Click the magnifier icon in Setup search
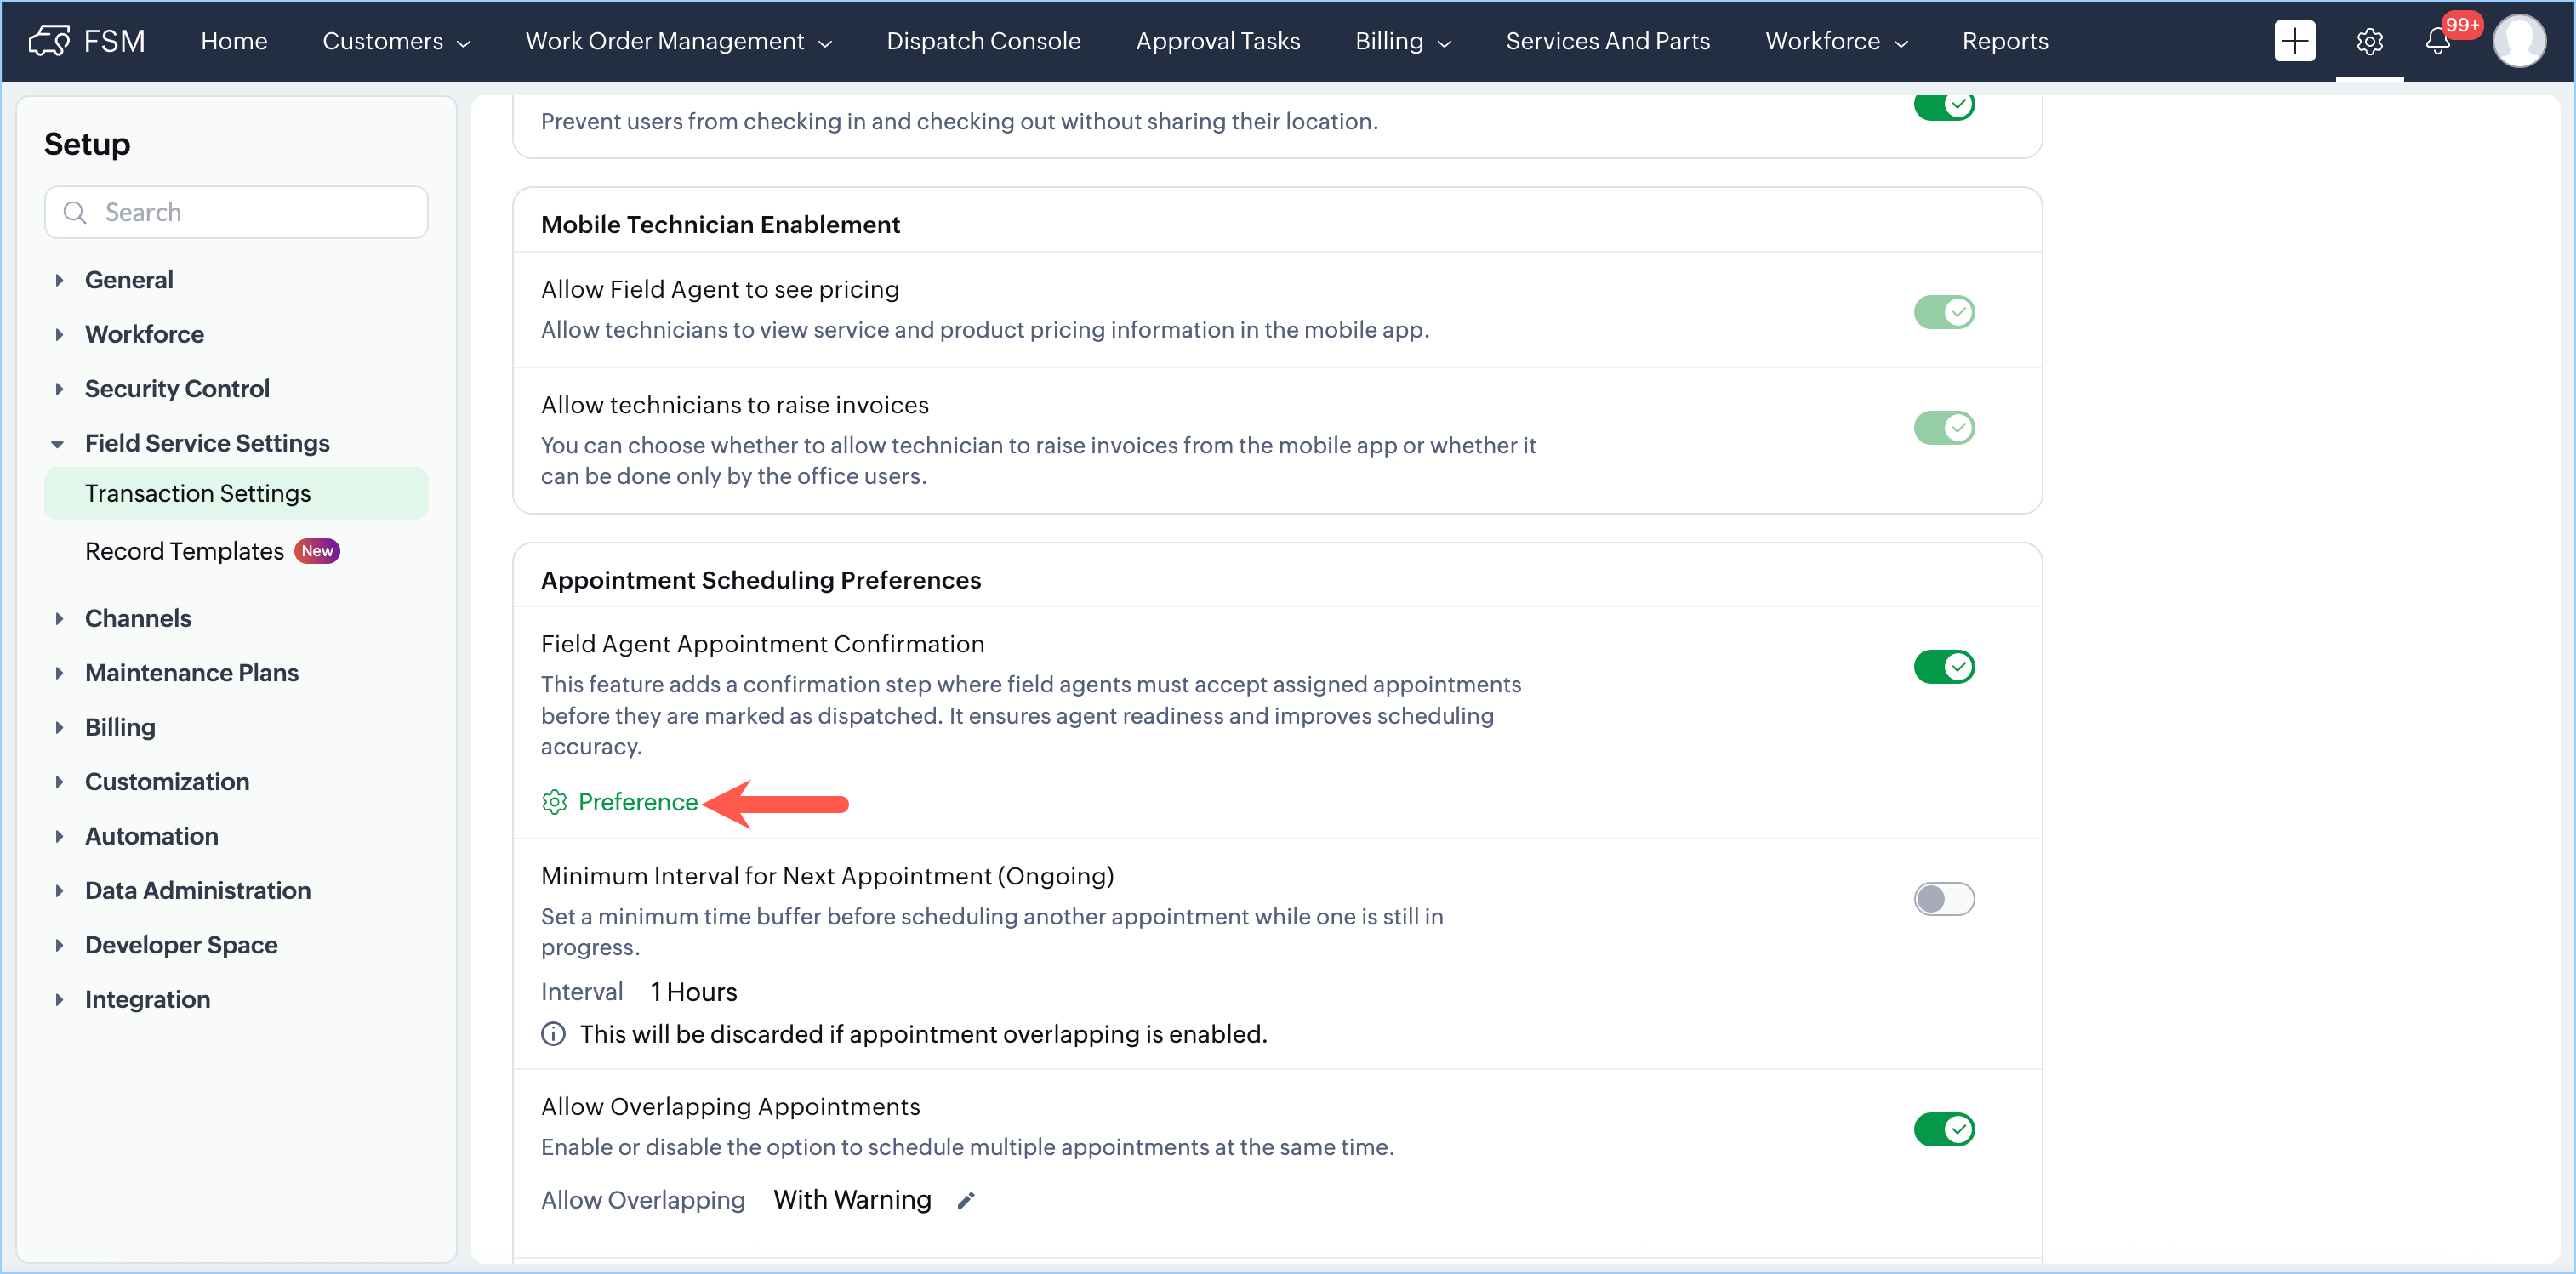Image resolution: width=2576 pixels, height=1274 pixels. (x=75, y=212)
